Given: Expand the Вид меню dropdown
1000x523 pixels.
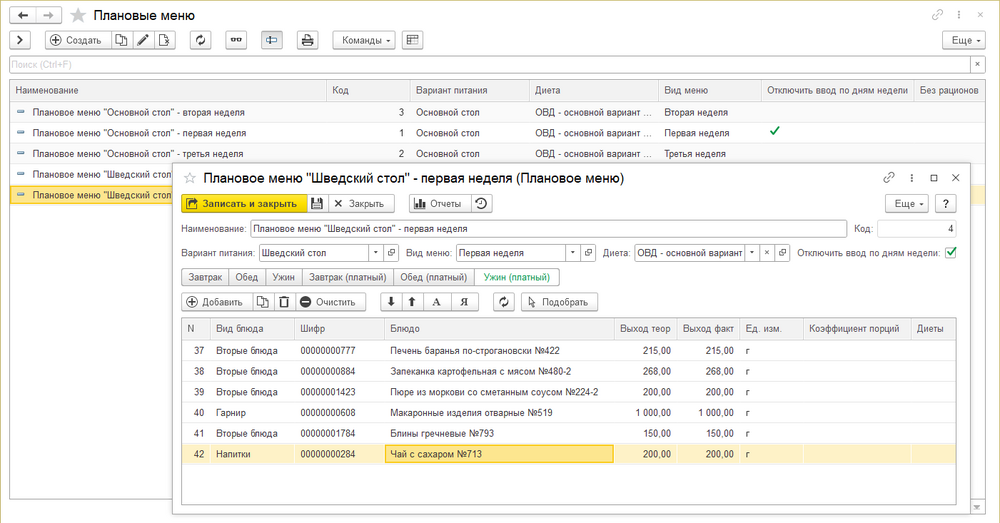Looking at the screenshot, I should (573, 253).
